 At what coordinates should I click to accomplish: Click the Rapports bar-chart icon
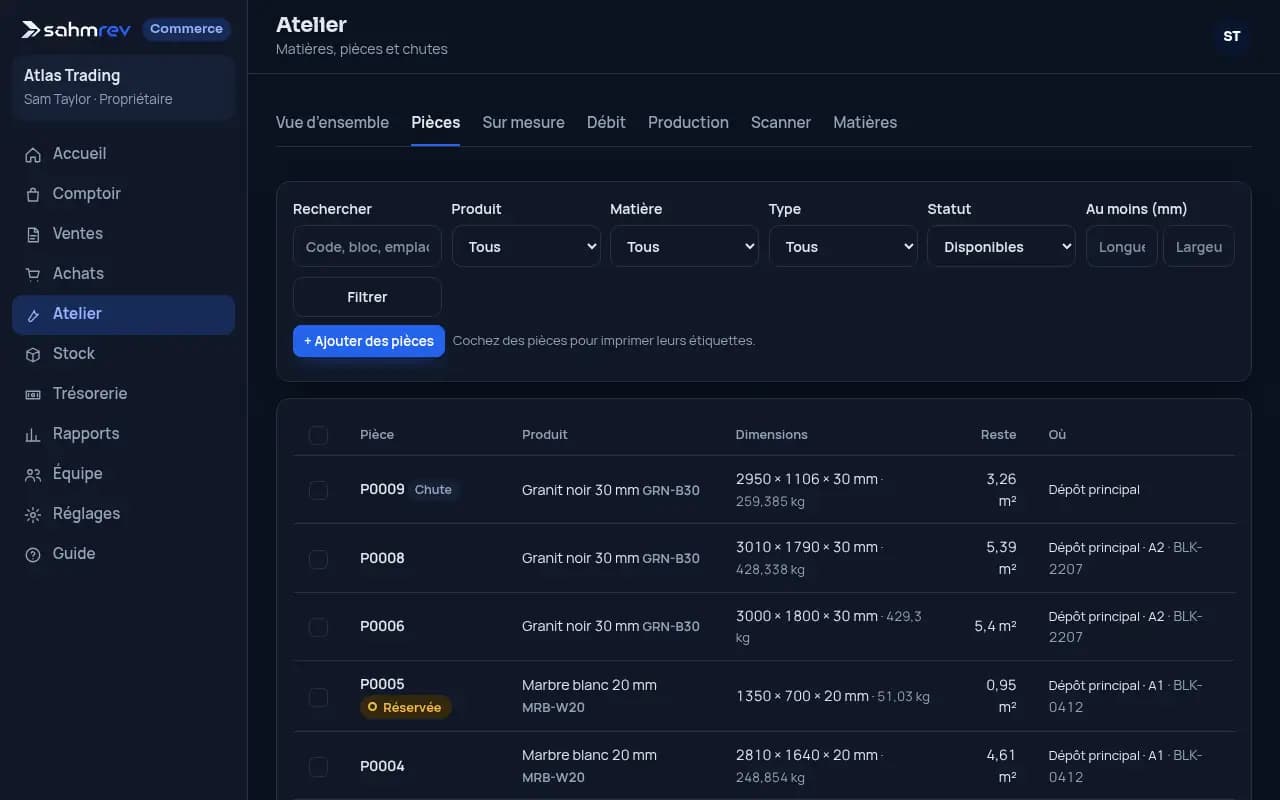tap(33, 434)
